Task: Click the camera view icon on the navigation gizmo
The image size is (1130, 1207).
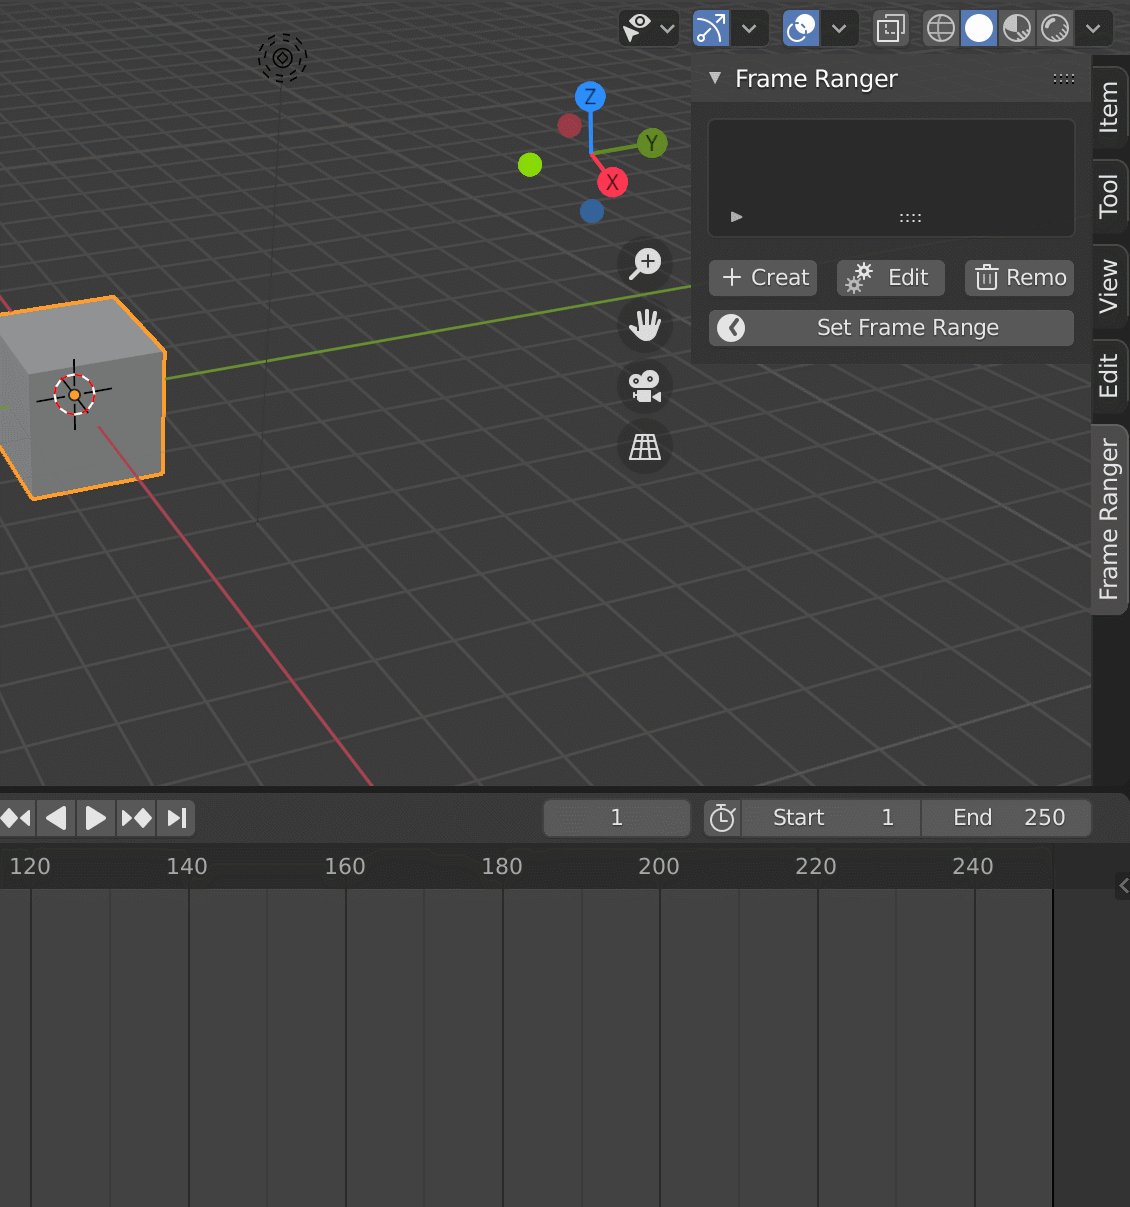Action: (644, 387)
